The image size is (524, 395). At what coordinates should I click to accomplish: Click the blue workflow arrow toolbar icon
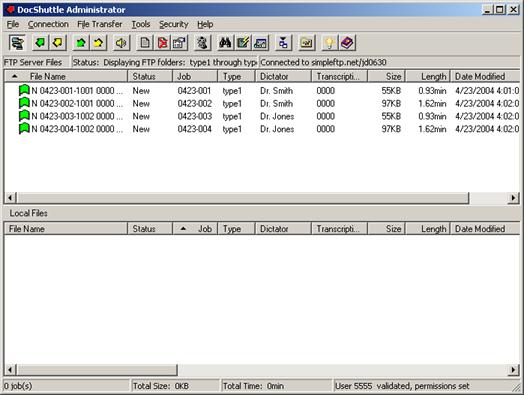tap(284, 43)
